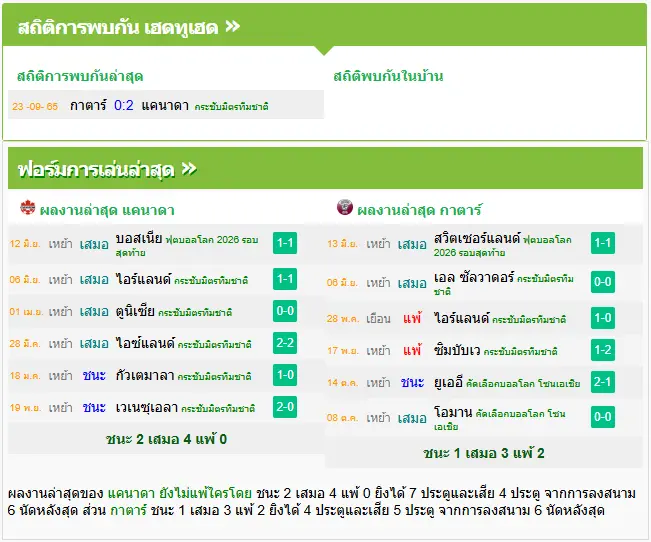Click the ชนะ result in กัวเตมาลา row
651x542 pixels.
(x=94, y=375)
